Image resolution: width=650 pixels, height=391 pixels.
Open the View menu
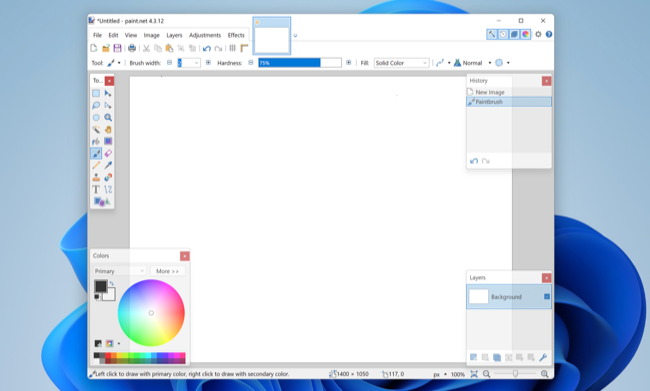[x=131, y=35]
